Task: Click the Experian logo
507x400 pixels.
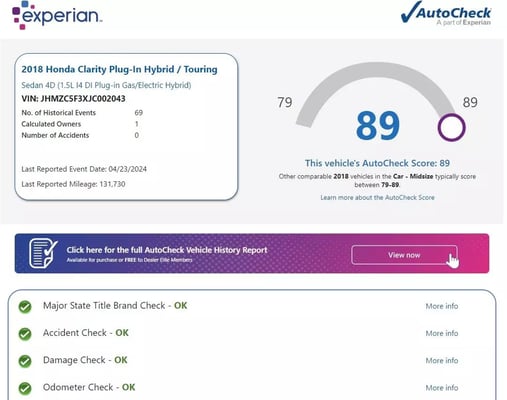Action: (x=57, y=15)
